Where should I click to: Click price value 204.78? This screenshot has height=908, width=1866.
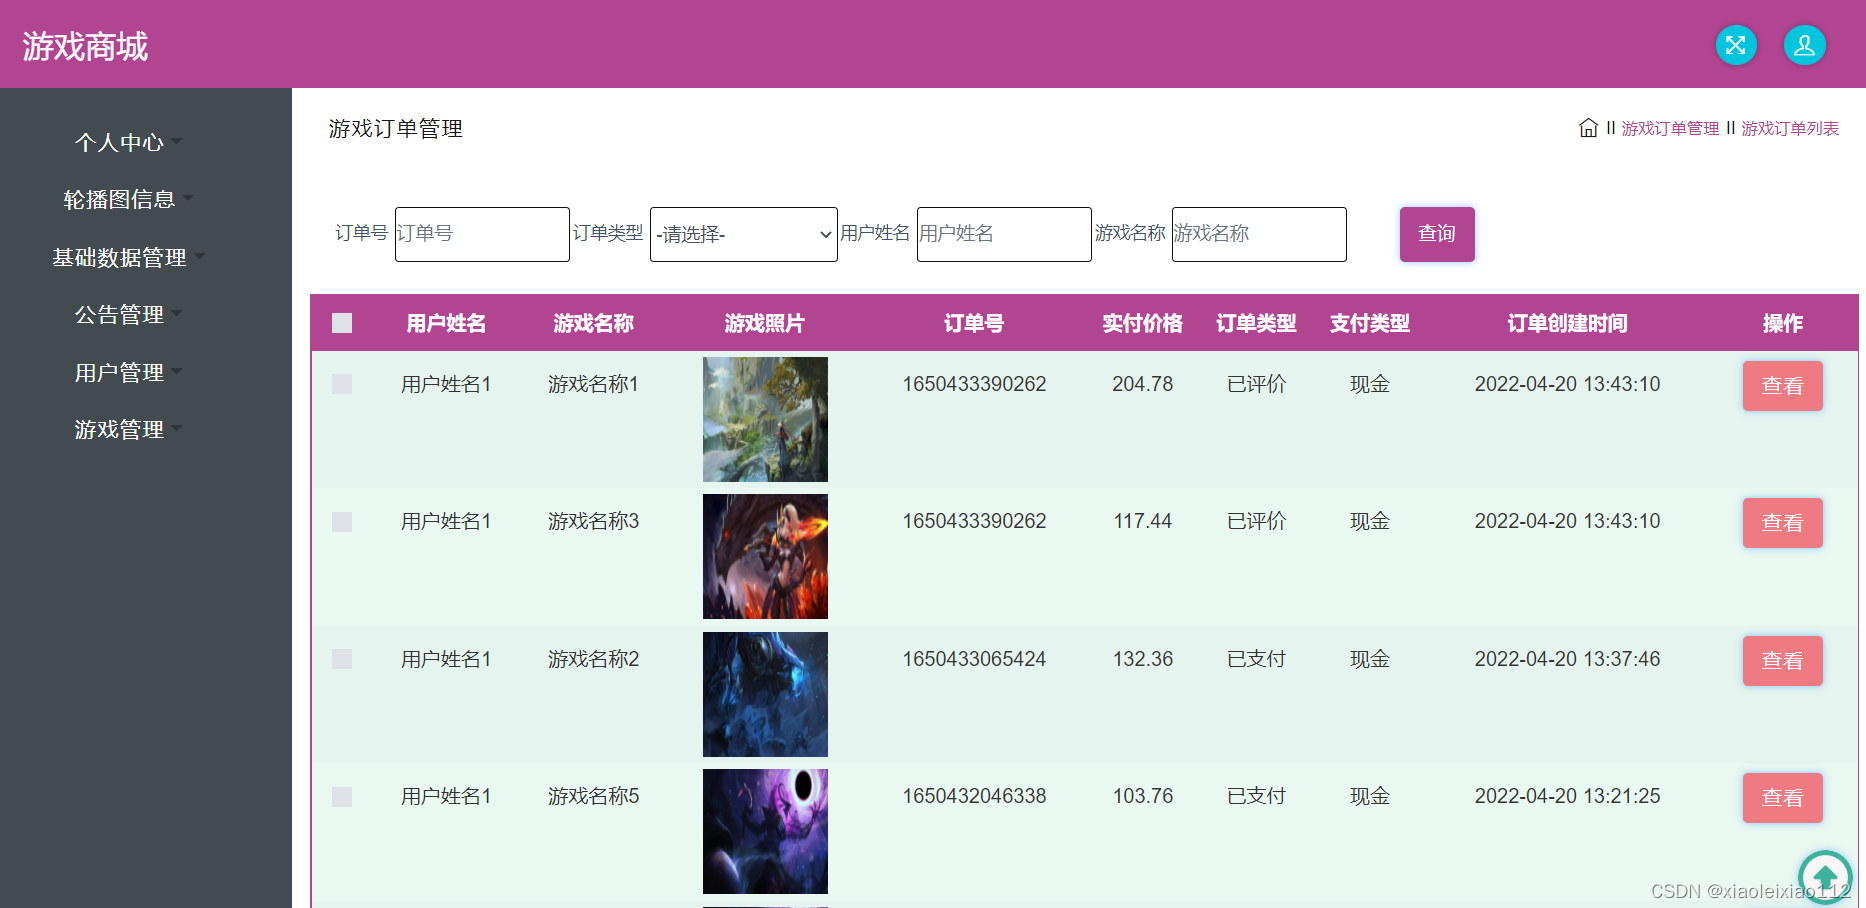tap(1142, 384)
